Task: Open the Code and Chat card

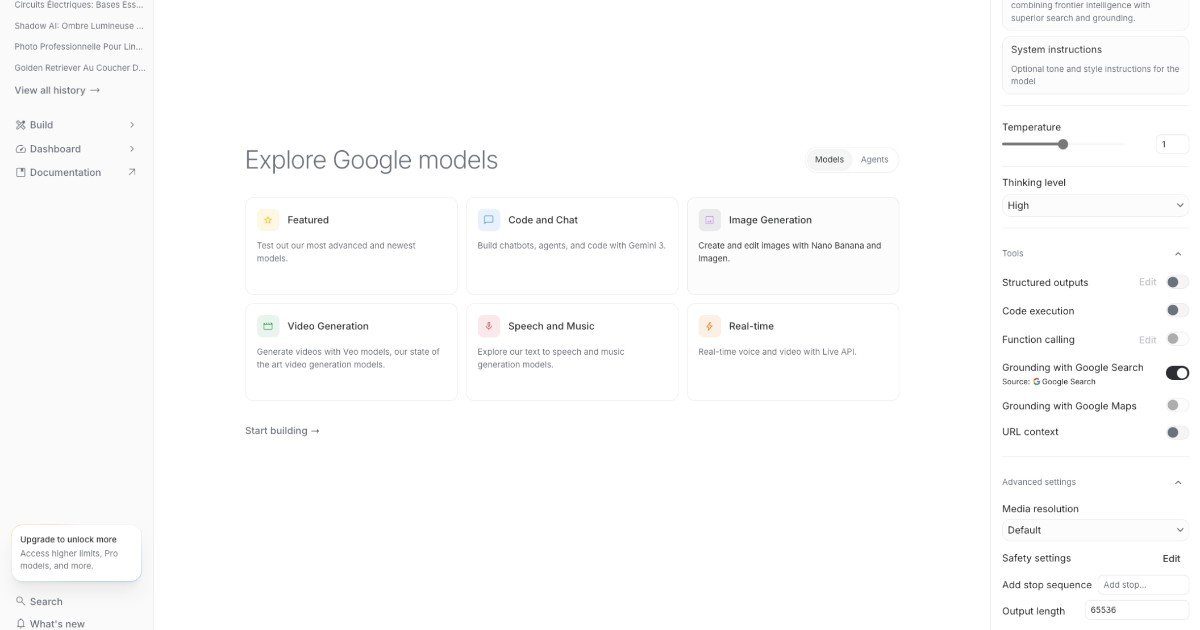Action: 572,246
